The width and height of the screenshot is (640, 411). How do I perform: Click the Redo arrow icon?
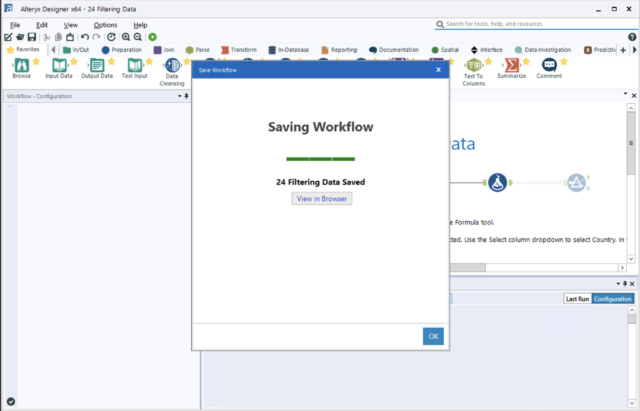[96, 37]
